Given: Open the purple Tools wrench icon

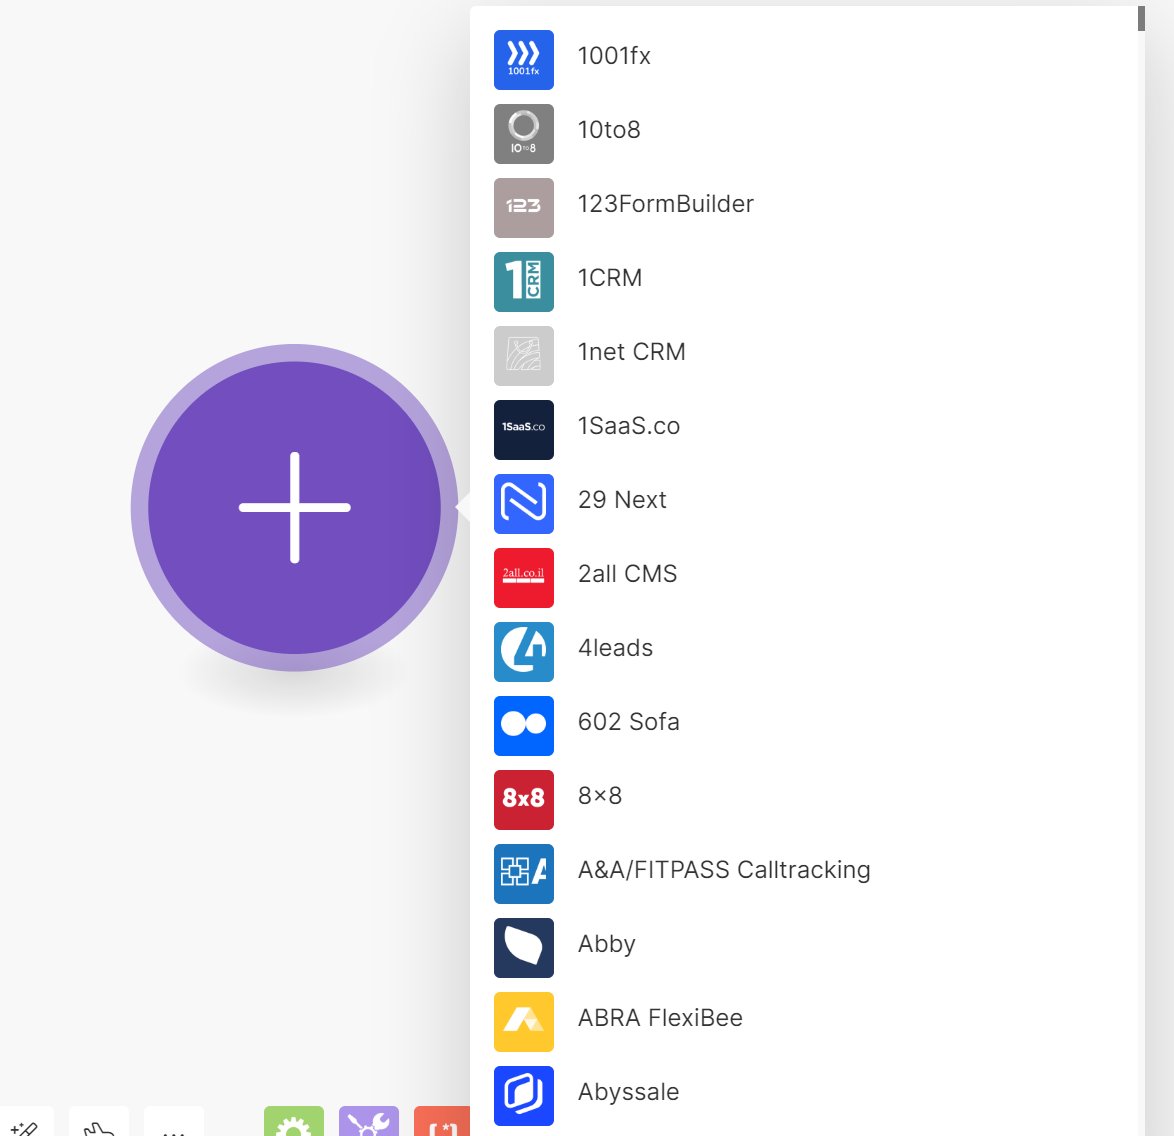Looking at the screenshot, I should click(368, 1121).
